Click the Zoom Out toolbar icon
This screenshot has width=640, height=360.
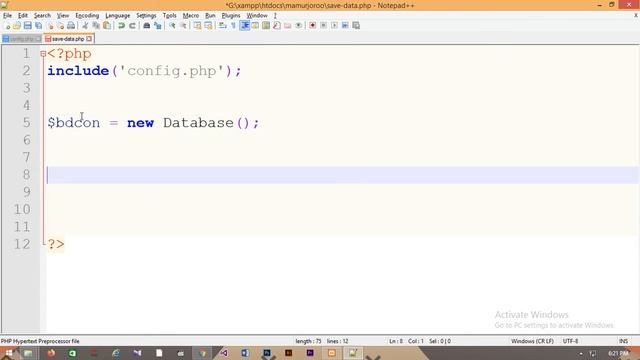point(183,26)
